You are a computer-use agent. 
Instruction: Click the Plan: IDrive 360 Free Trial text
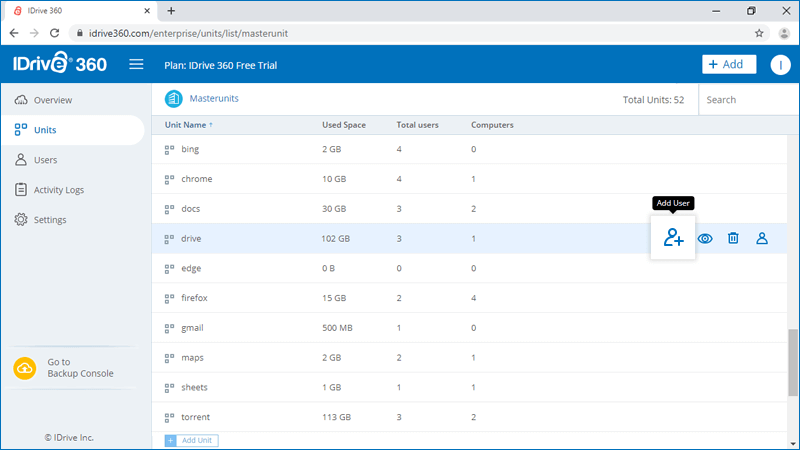(220, 65)
